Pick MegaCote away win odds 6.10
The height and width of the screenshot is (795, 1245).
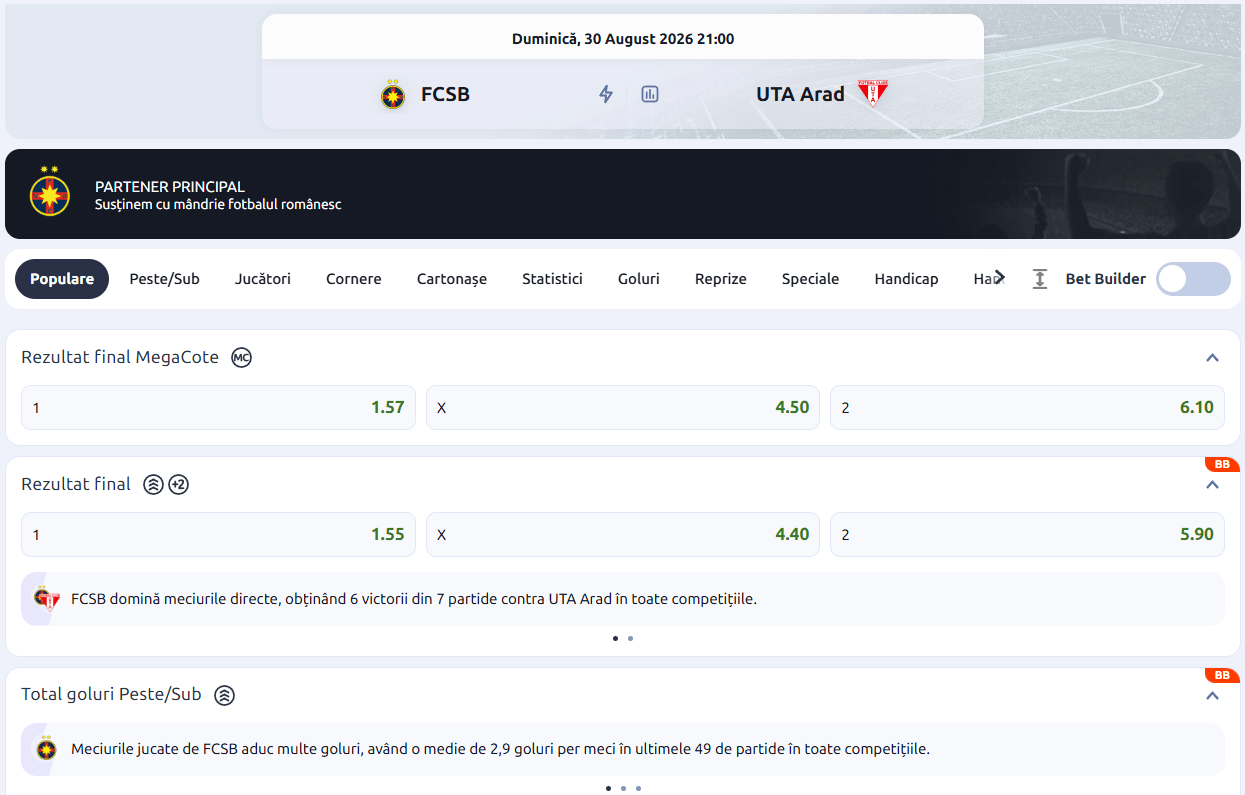pos(1027,407)
